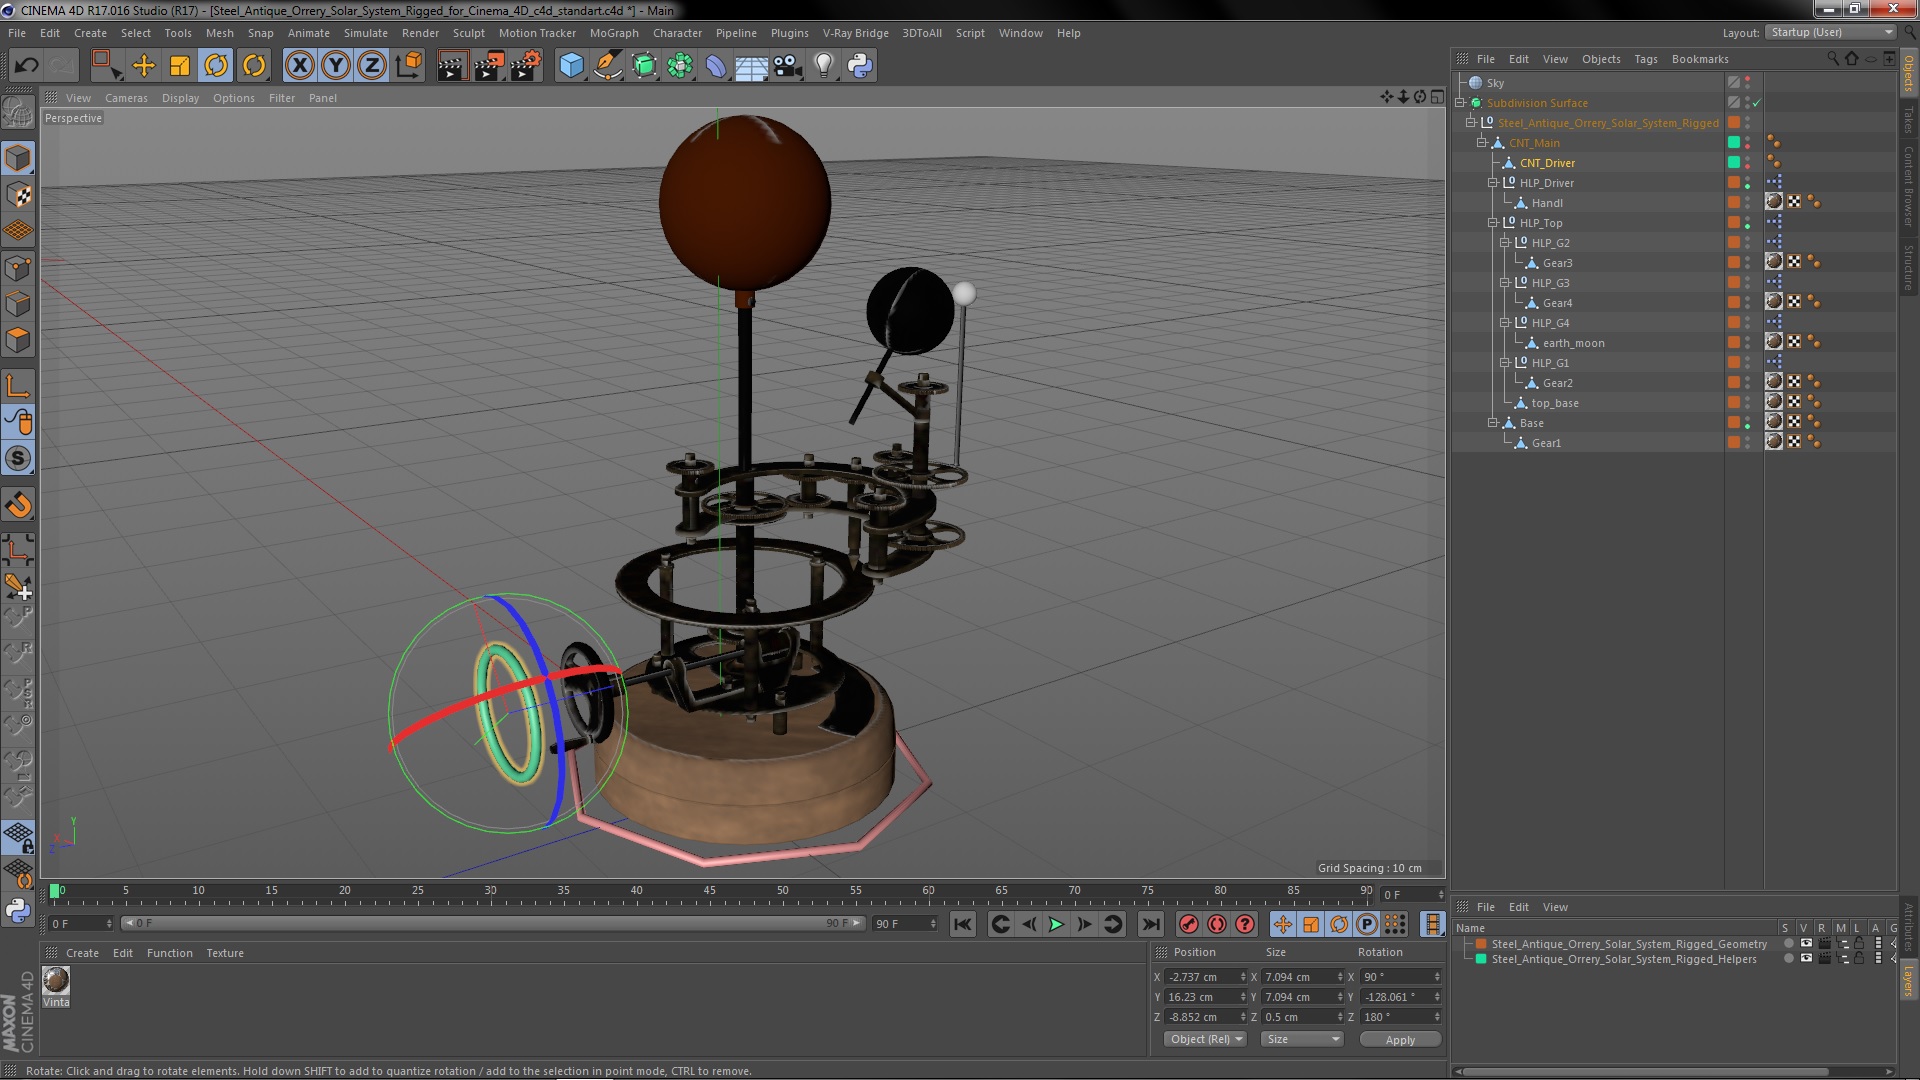Open the Object (Rel) coordinate dropdown

(x=1205, y=1040)
